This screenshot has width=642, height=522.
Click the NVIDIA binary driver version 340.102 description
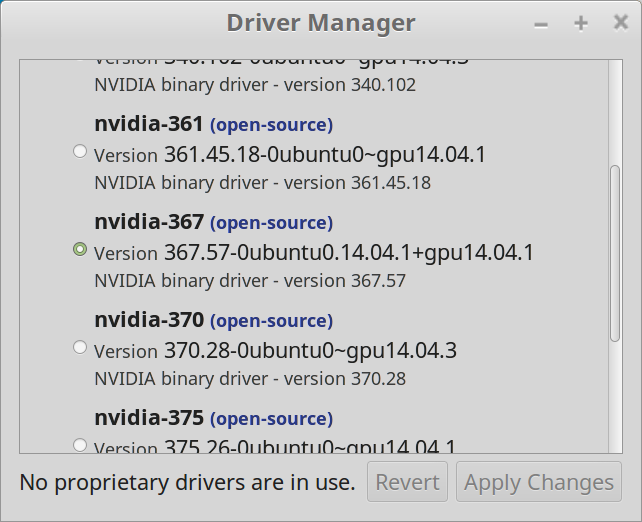pos(255,85)
